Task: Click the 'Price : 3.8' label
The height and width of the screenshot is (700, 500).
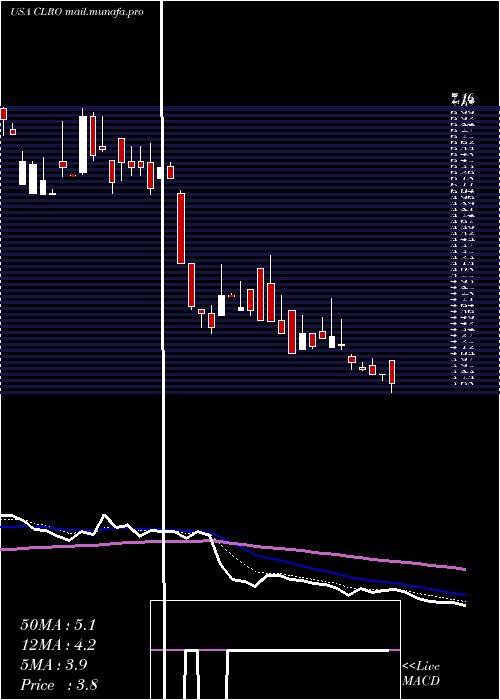Action: click(x=59, y=685)
